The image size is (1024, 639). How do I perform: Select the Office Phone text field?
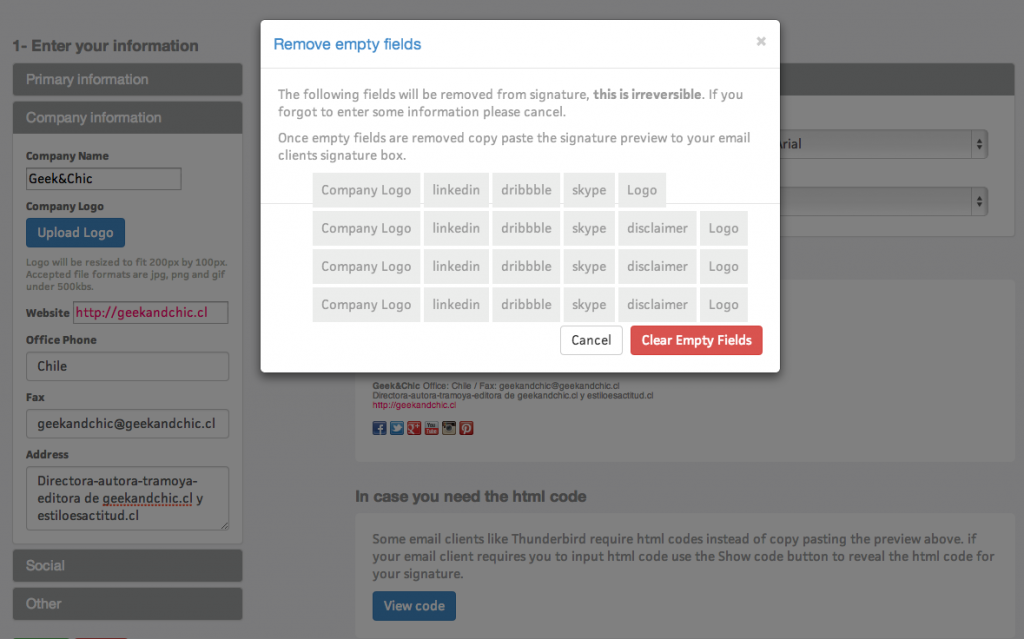pos(127,366)
